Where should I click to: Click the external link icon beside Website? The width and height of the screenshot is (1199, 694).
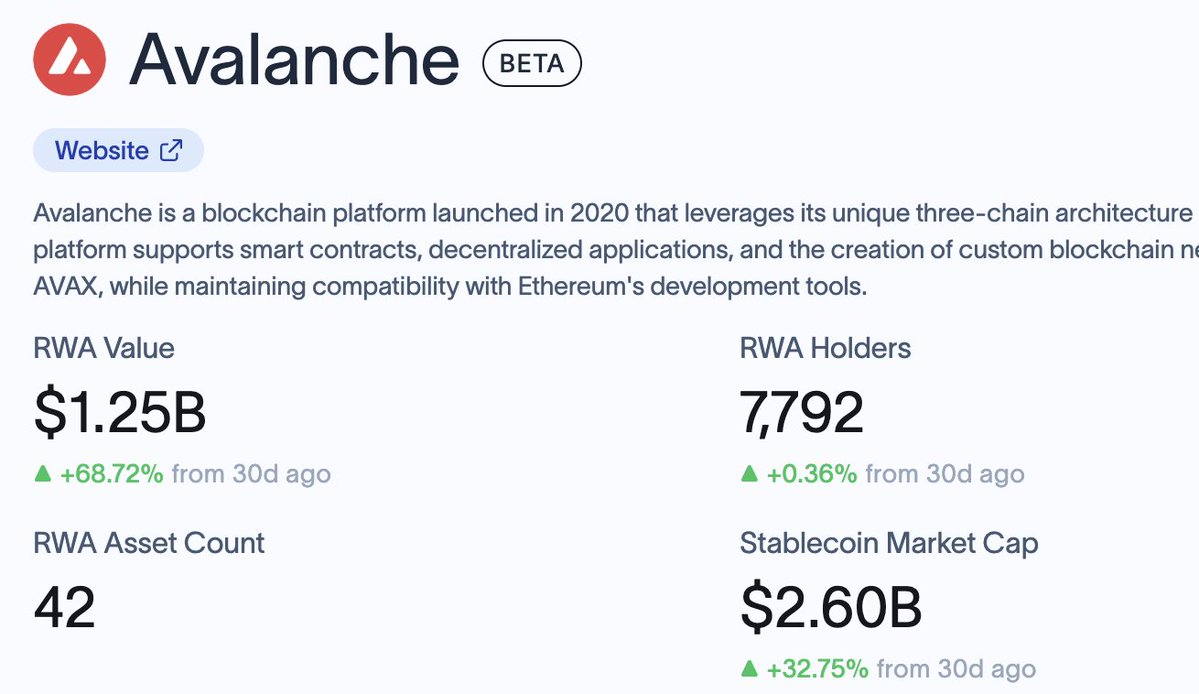172,150
